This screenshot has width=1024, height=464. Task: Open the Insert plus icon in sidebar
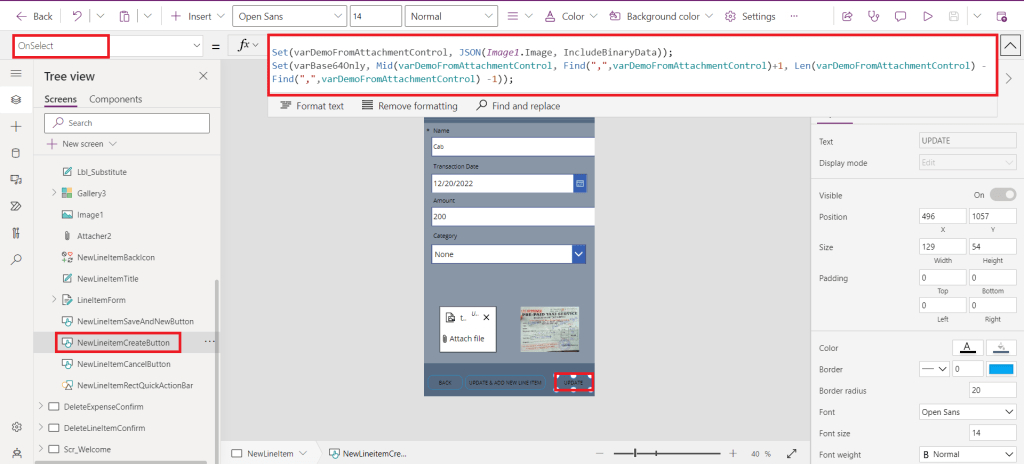(15, 126)
